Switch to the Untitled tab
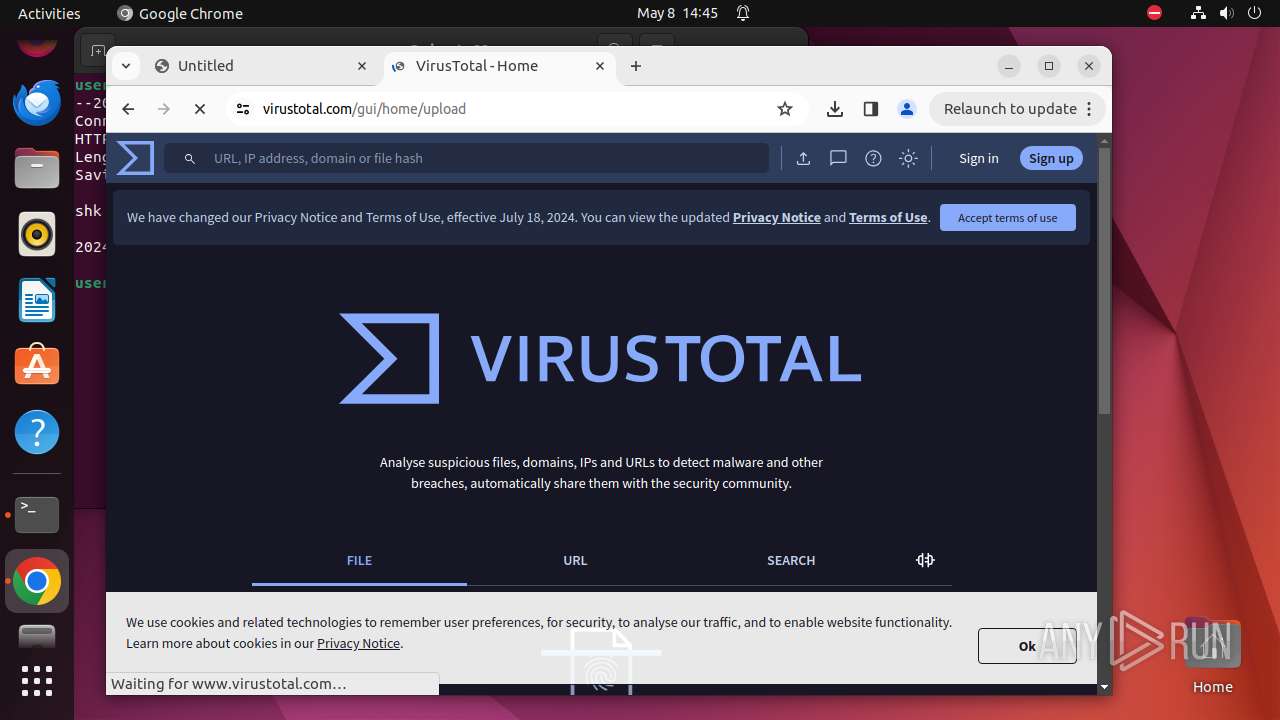 pos(262,66)
